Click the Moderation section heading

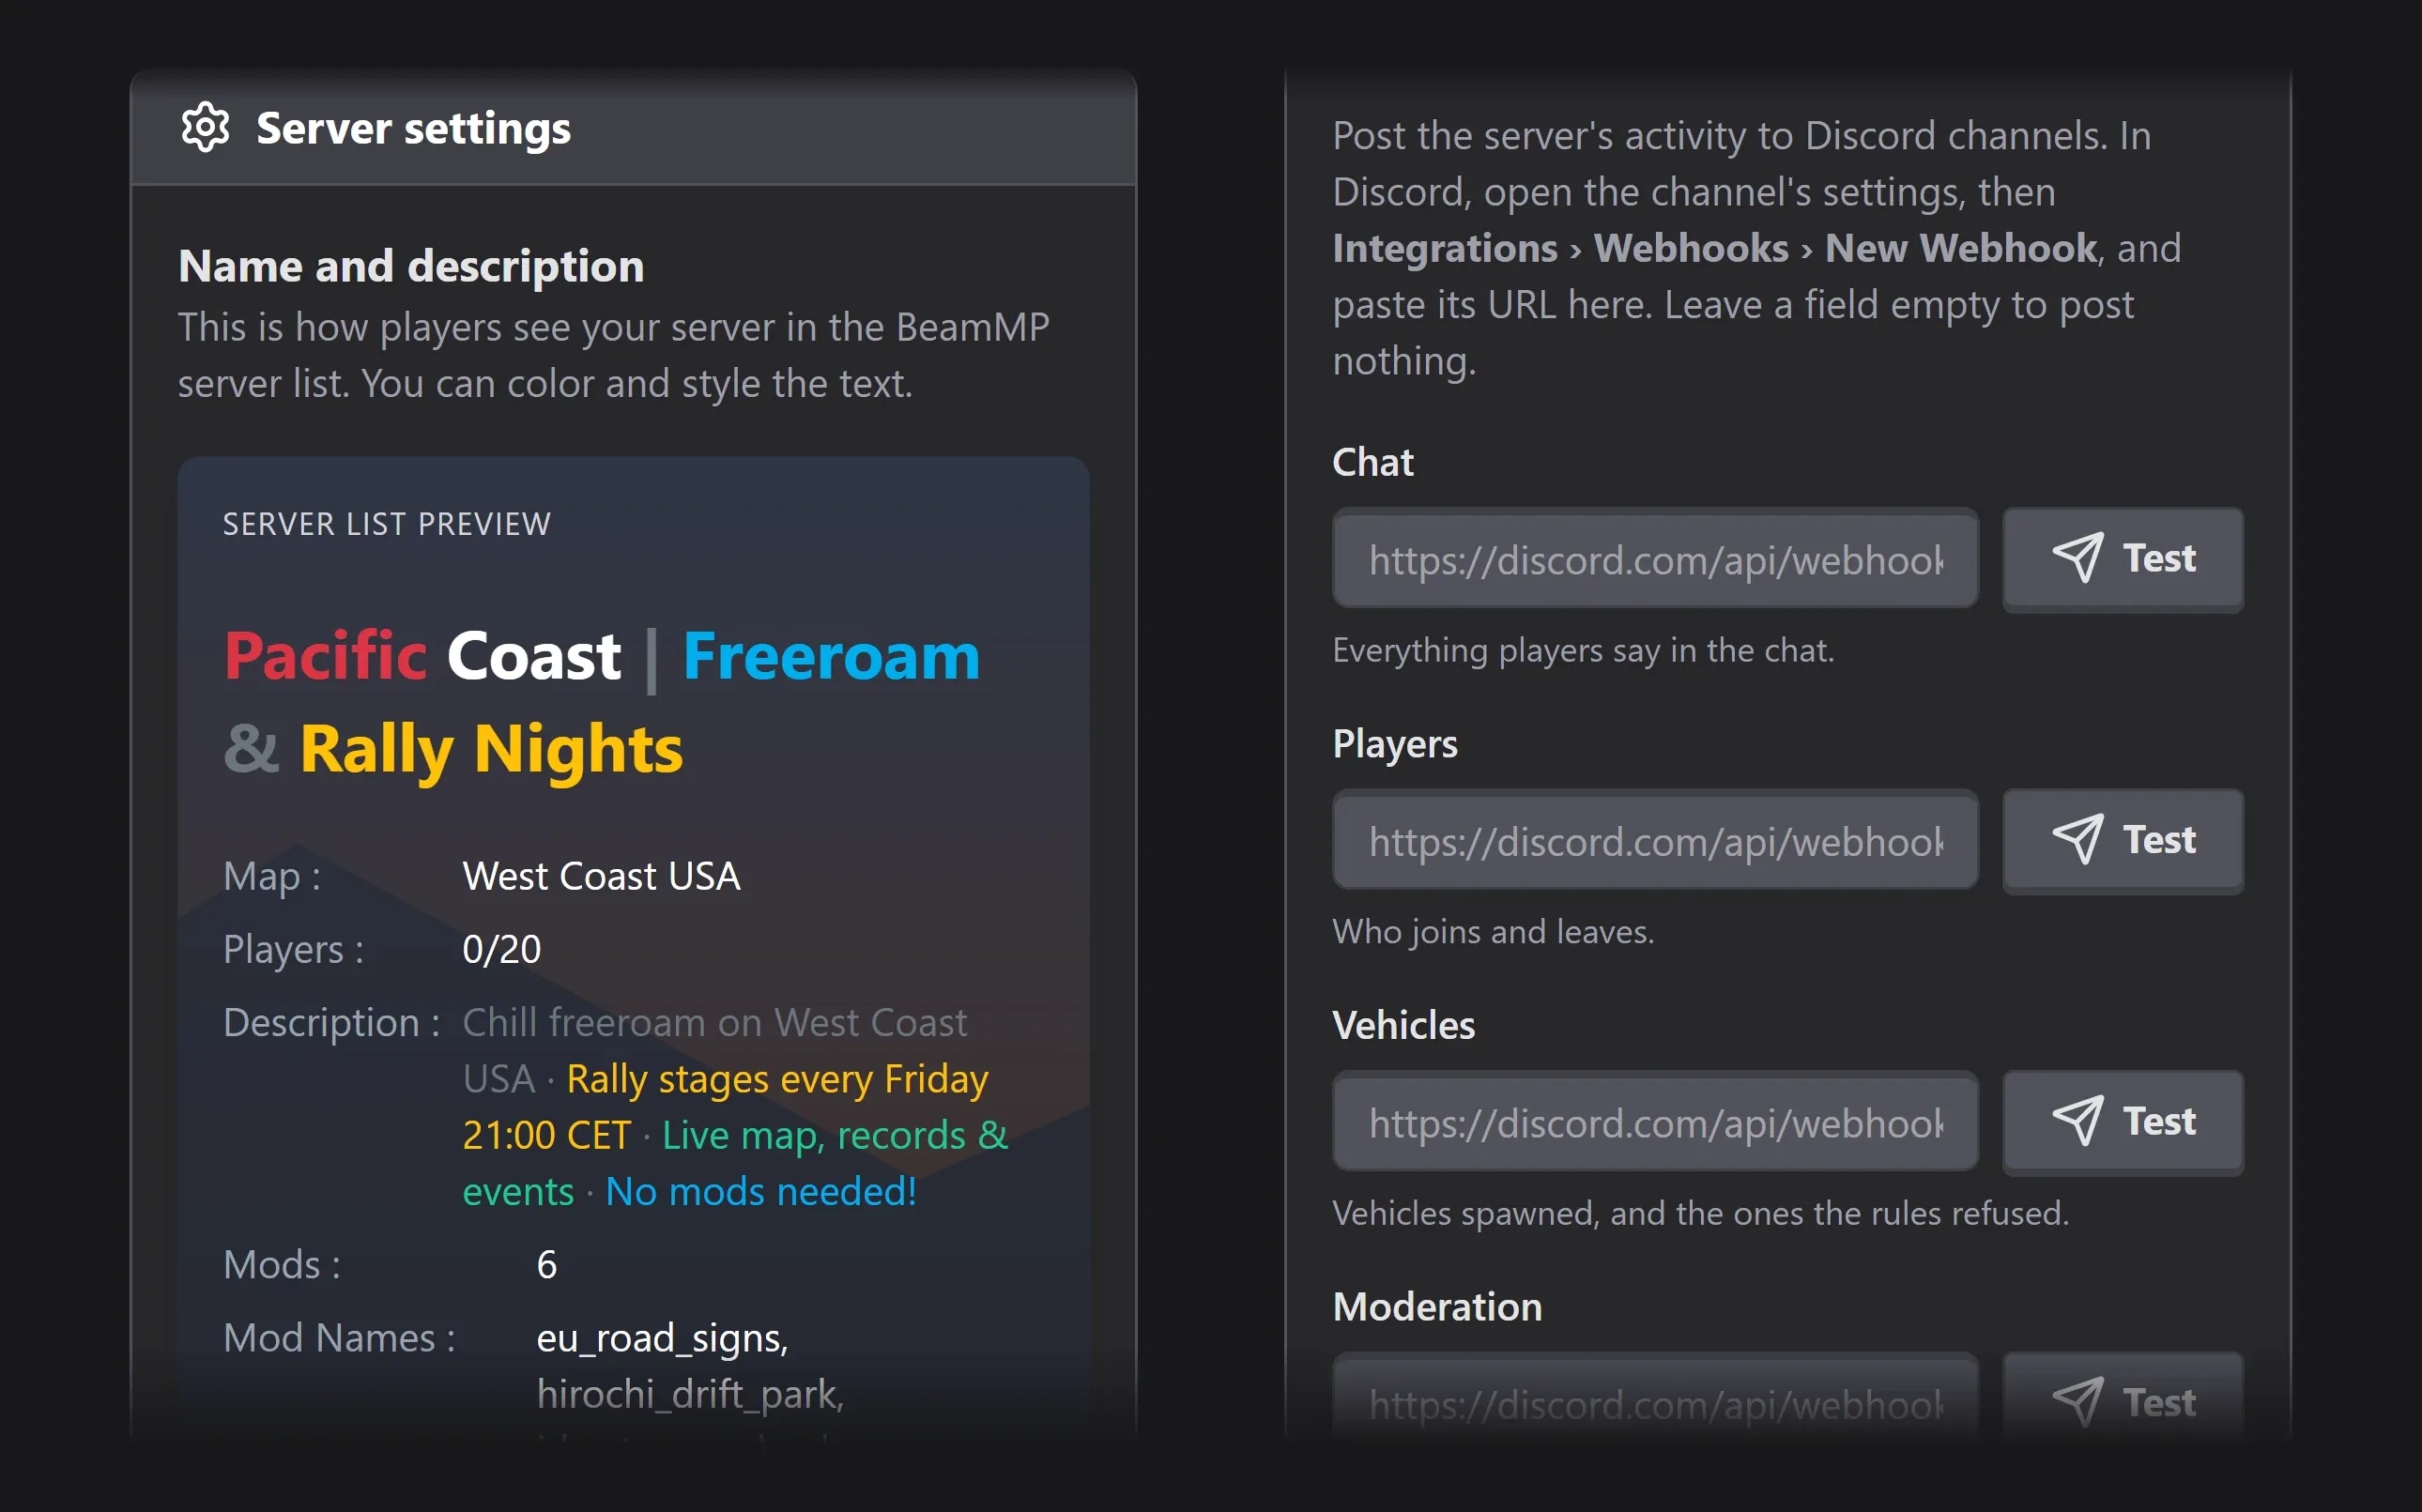[x=1437, y=1307]
